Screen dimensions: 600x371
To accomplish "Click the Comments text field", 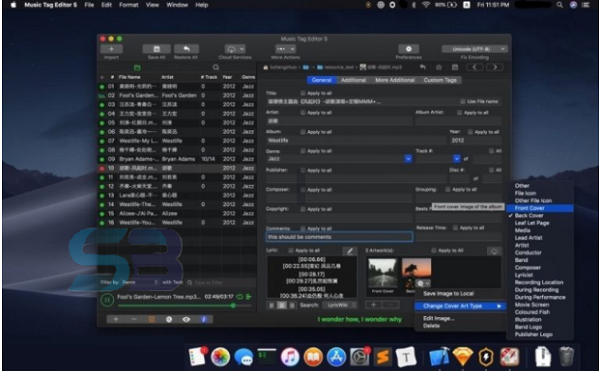I will tap(339, 237).
